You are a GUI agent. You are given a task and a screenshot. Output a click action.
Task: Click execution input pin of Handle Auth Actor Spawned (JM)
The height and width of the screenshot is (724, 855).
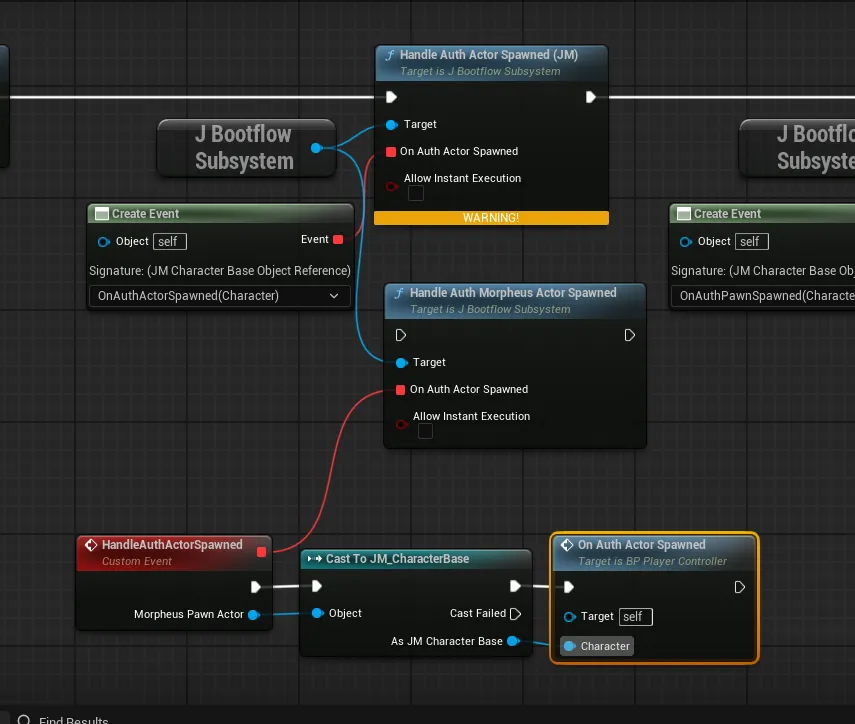tap(391, 97)
